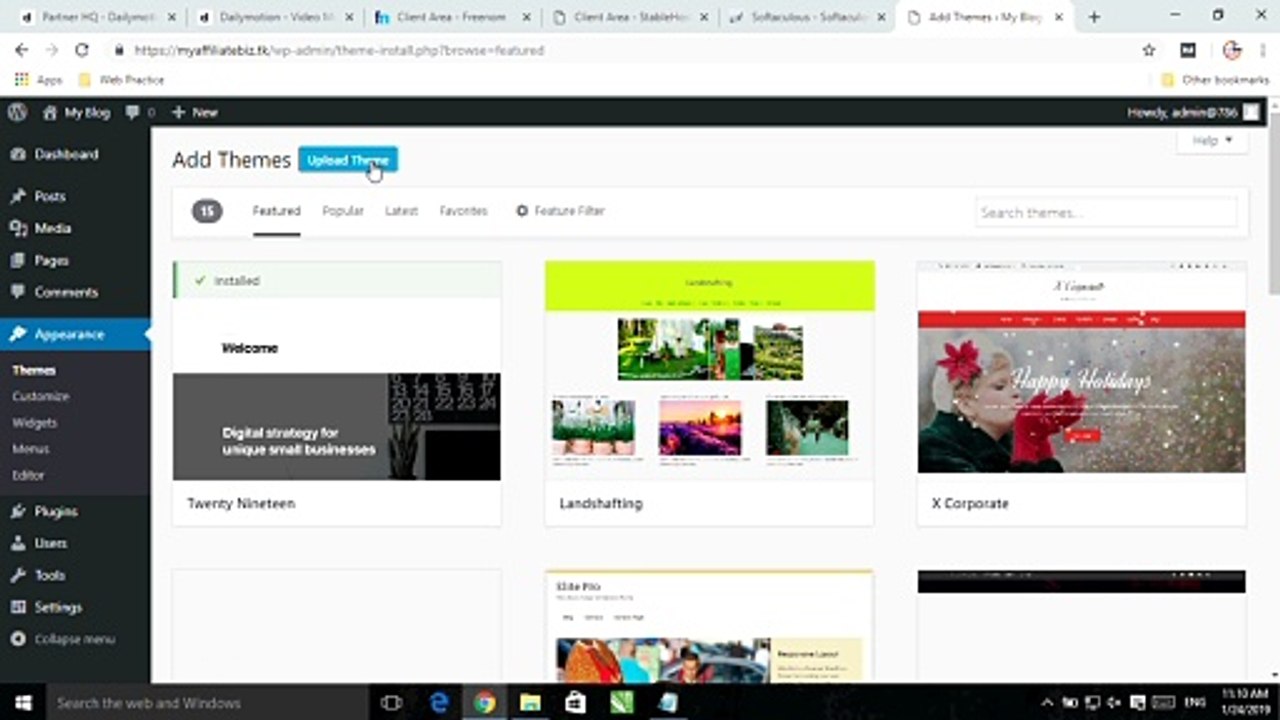
Task: Click the Search themes field
Action: click(x=1106, y=212)
